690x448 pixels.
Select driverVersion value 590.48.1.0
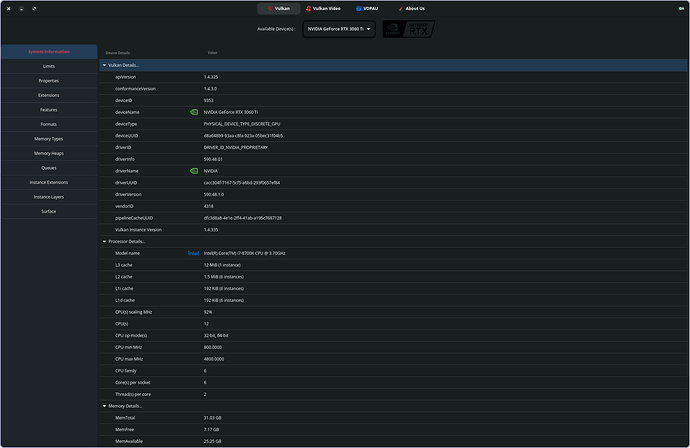coord(213,195)
